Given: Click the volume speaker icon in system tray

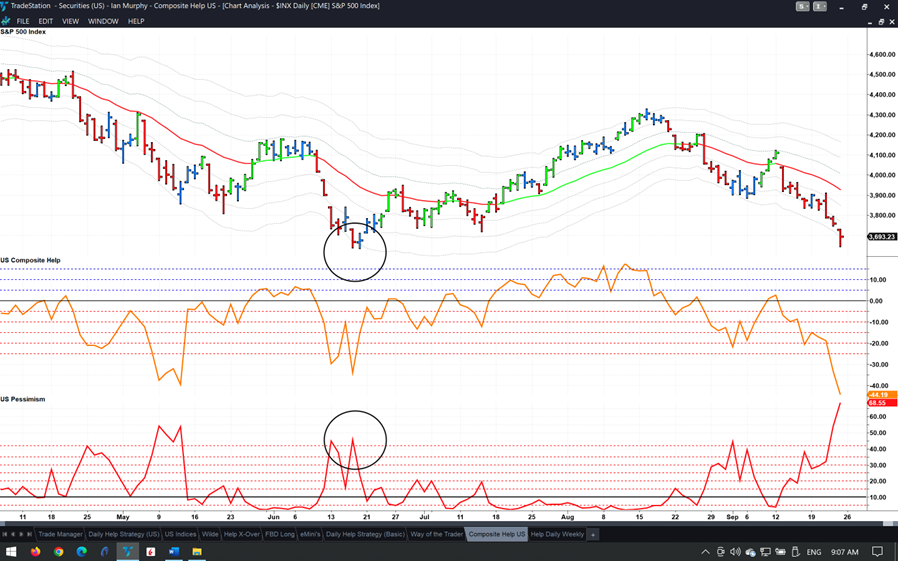Looking at the screenshot, I should coord(735,552).
